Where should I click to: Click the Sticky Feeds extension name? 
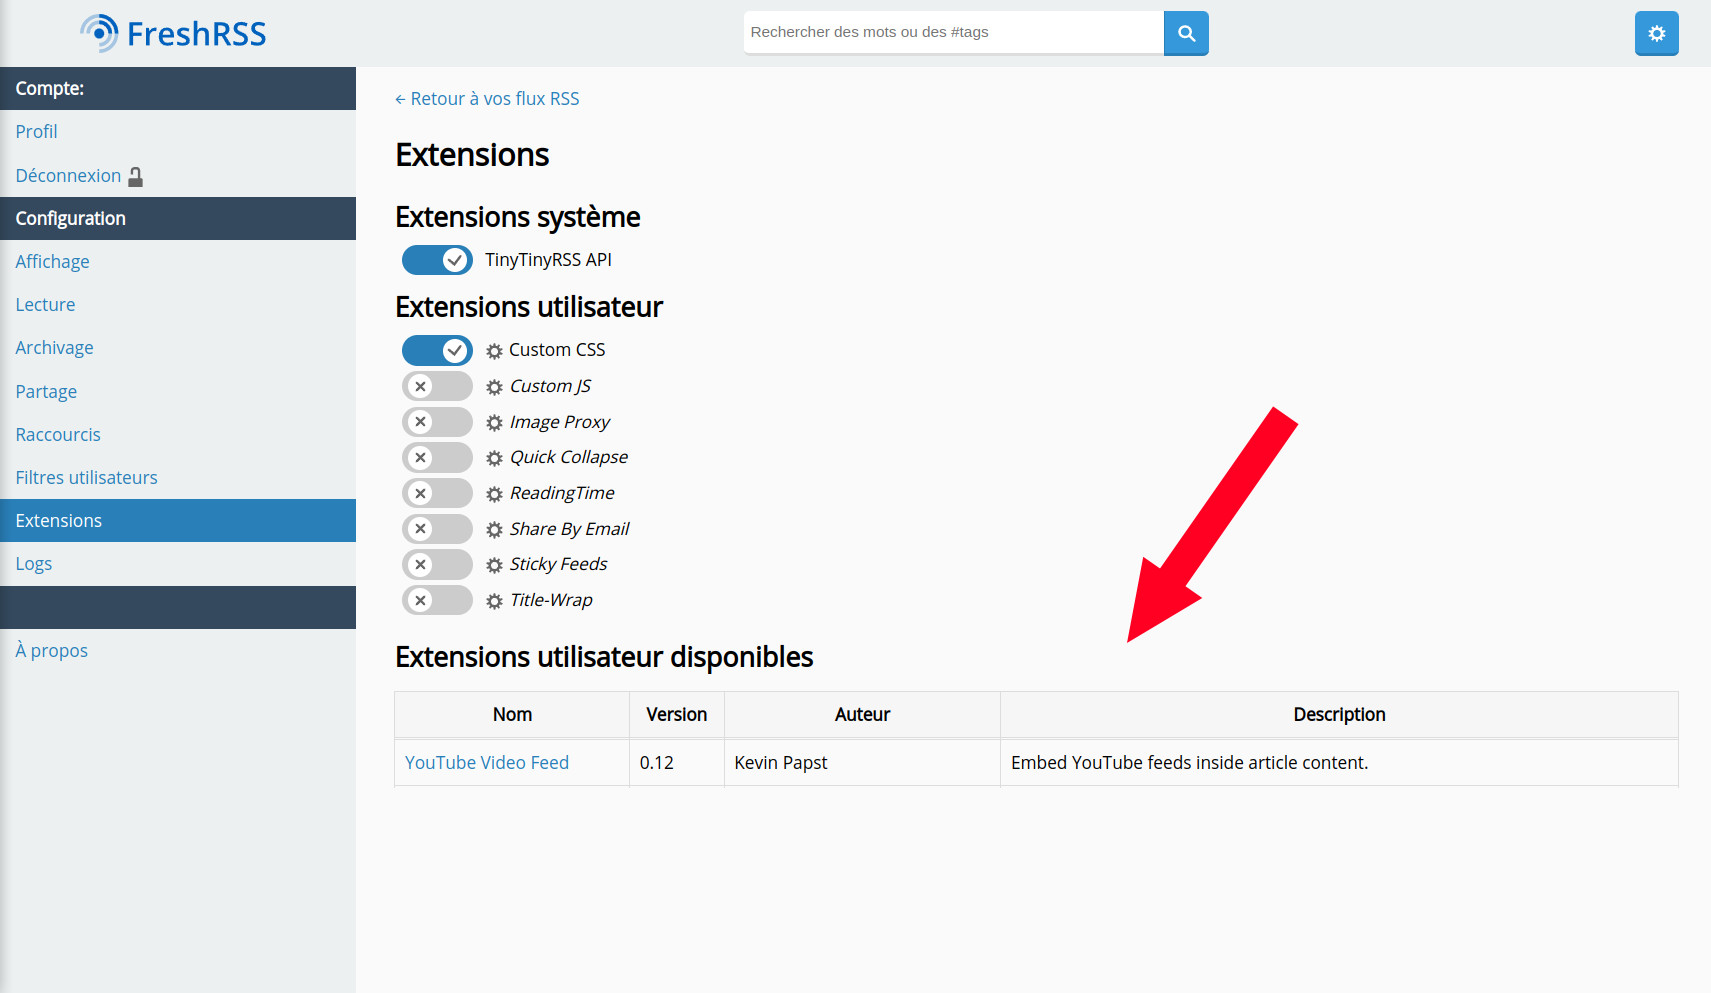point(558,564)
